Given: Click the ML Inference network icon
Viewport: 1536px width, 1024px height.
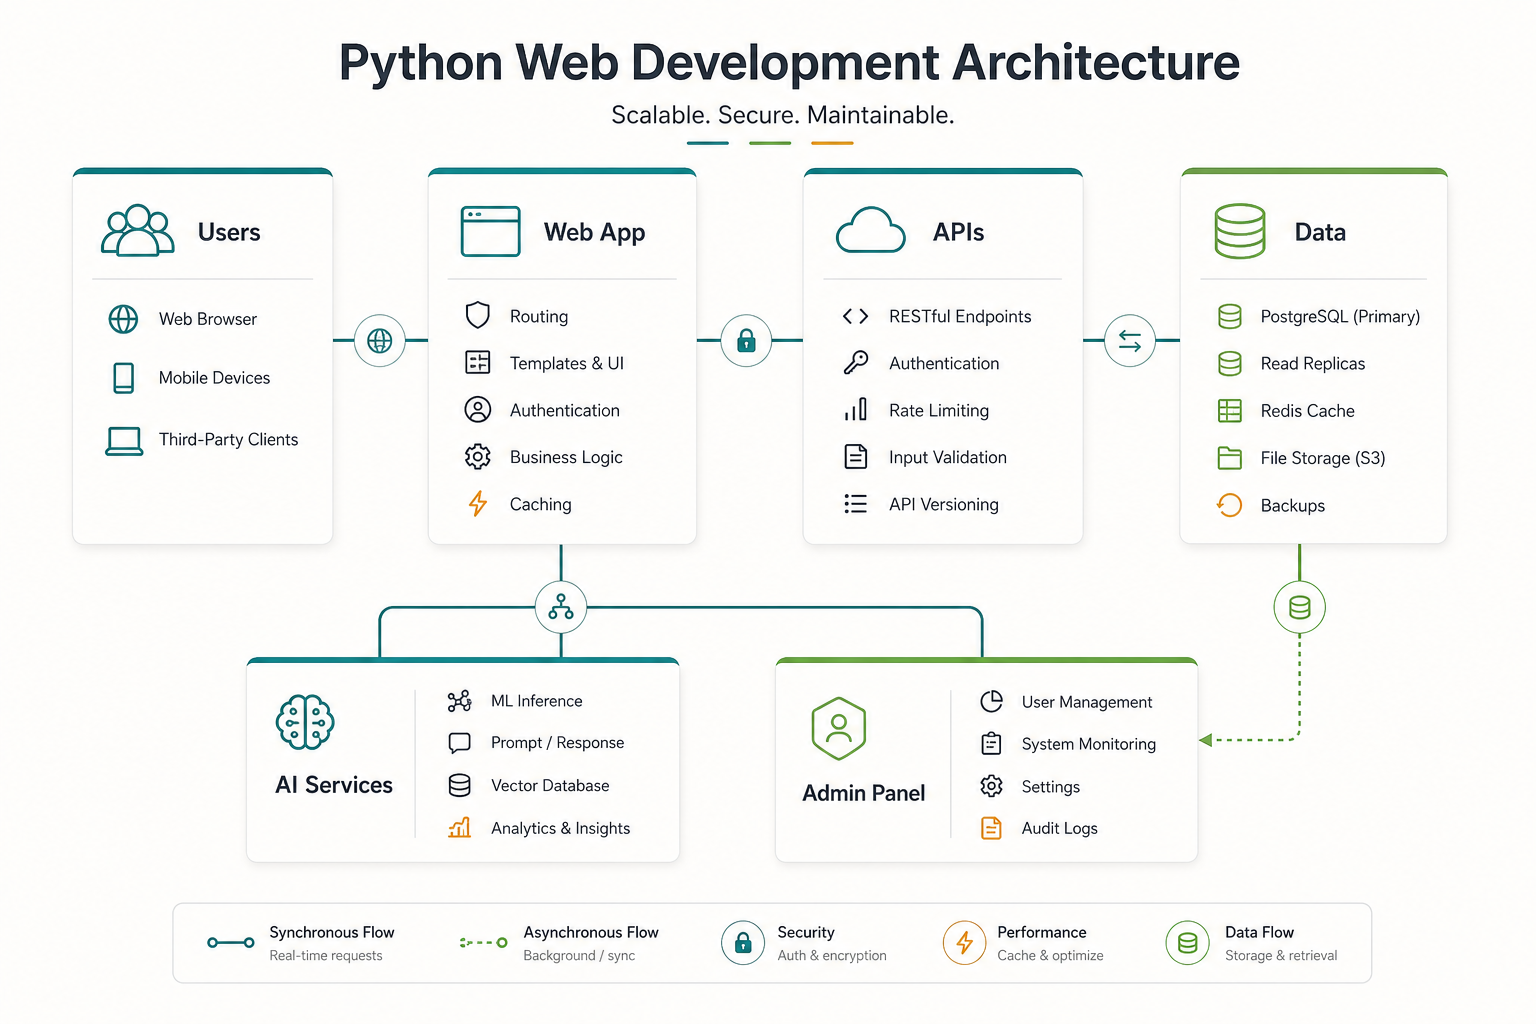Looking at the screenshot, I should pyautogui.click(x=460, y=701).
